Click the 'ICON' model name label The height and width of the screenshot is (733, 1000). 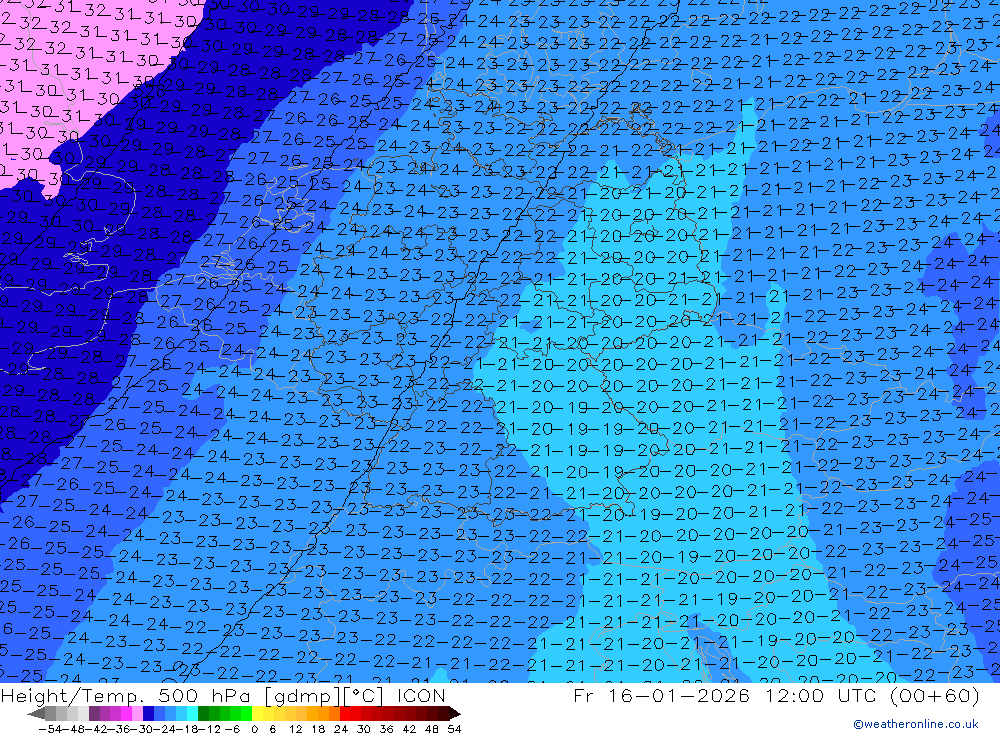point(421,696)
